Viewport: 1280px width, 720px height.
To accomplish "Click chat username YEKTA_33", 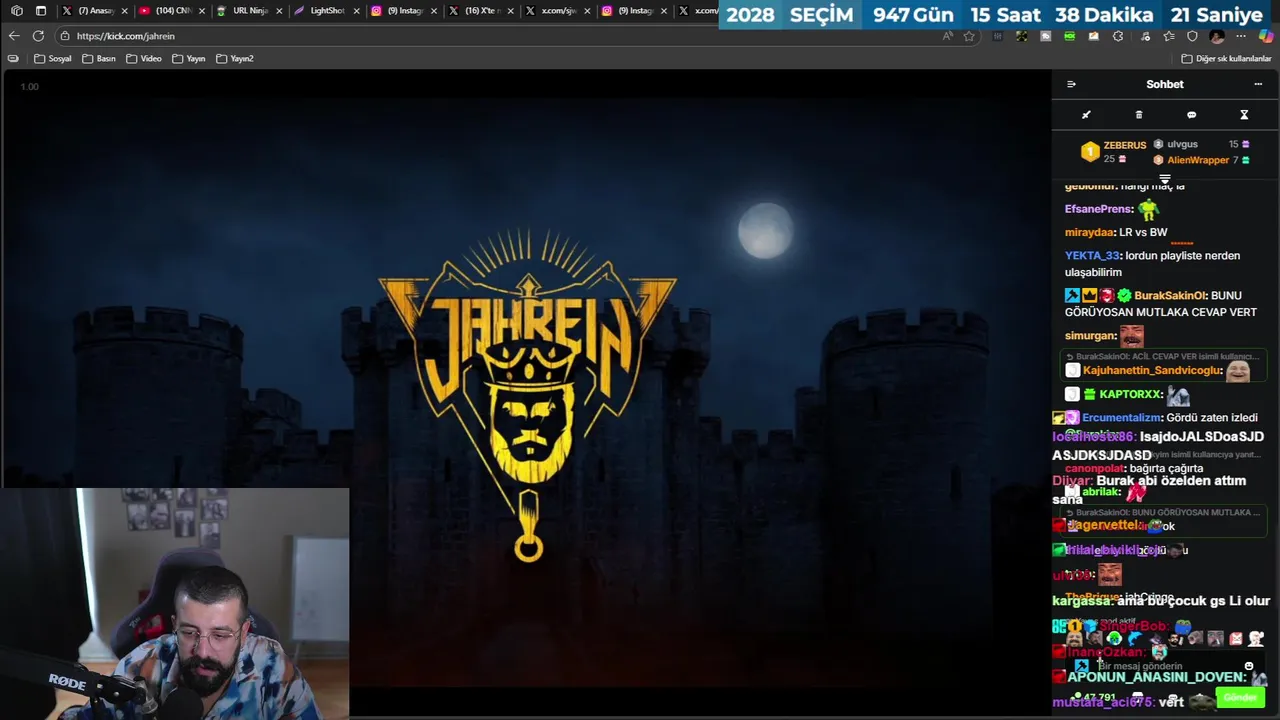I will click(x=1092, y=255).
